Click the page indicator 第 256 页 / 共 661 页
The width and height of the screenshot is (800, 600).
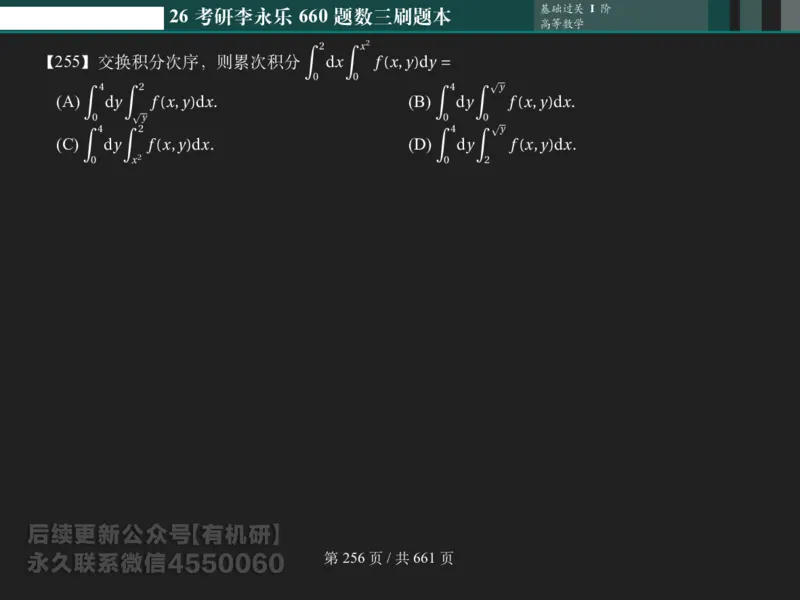388,556
